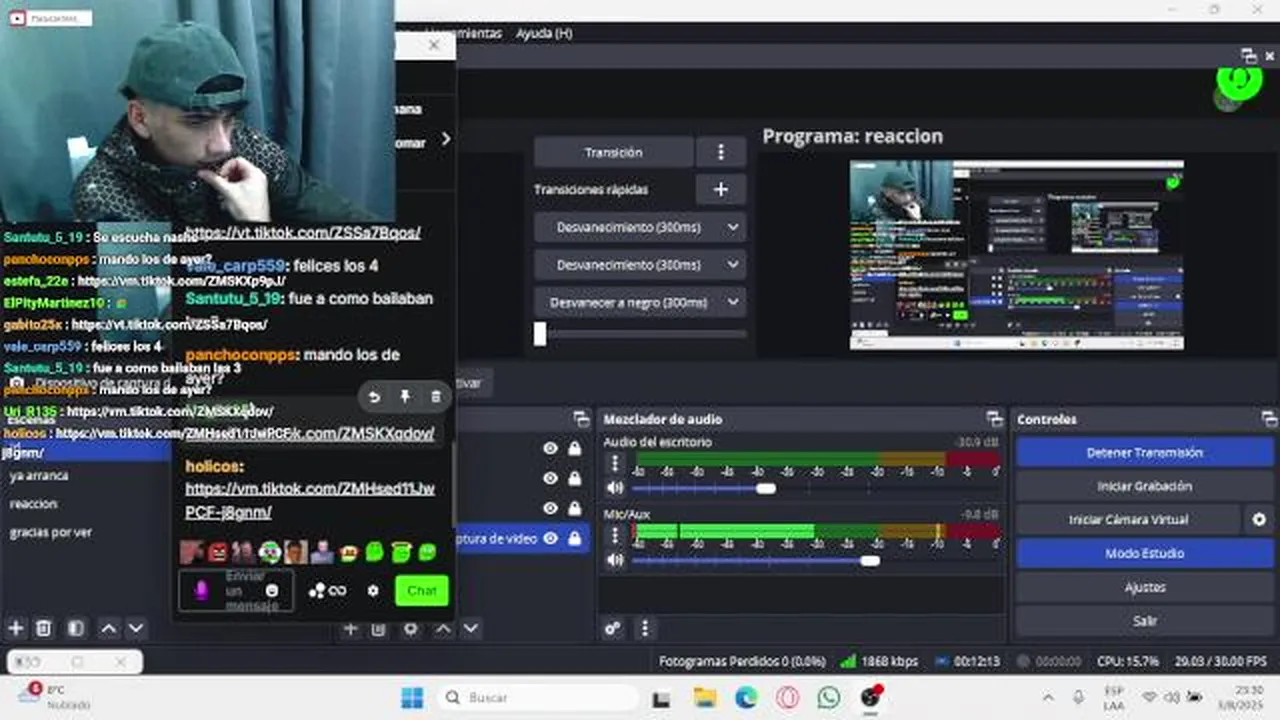
Task: Open Audio del escritorio three-dot options
Action: pos(615,463)
